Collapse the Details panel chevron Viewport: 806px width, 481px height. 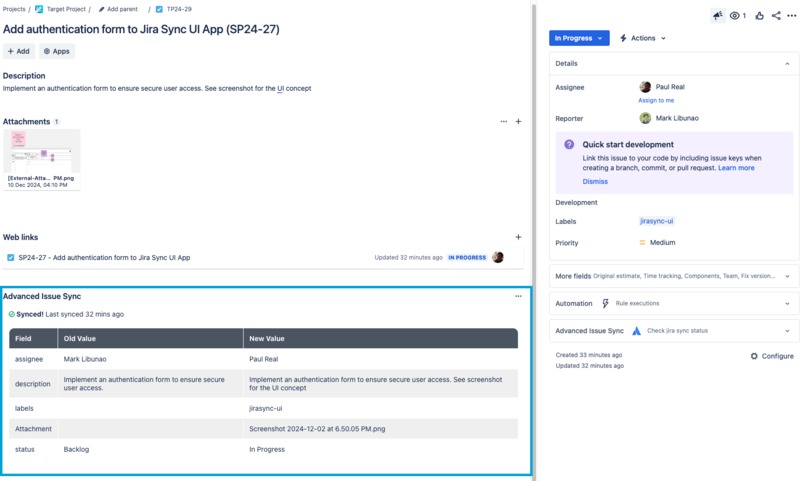[787, 64]
